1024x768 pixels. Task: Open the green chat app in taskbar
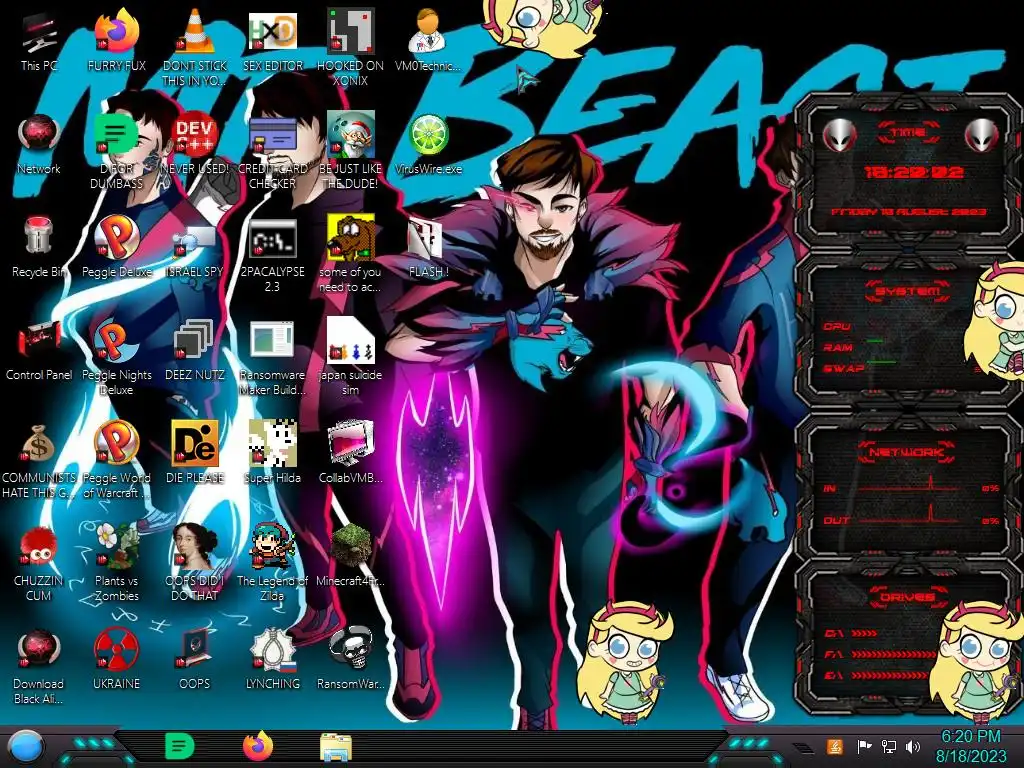180,746
